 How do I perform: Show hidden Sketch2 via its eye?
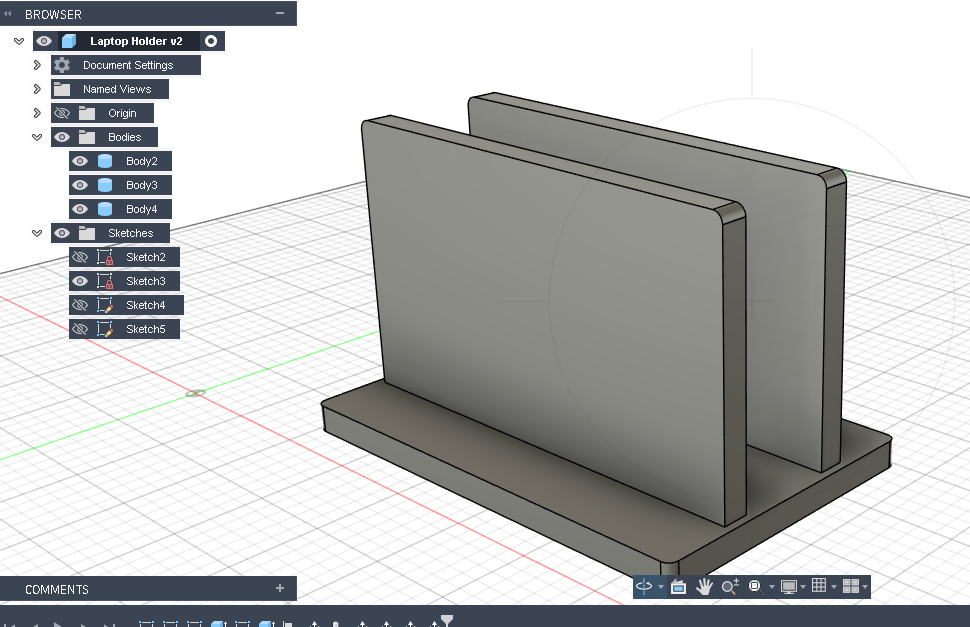click(x=80, y=257)
